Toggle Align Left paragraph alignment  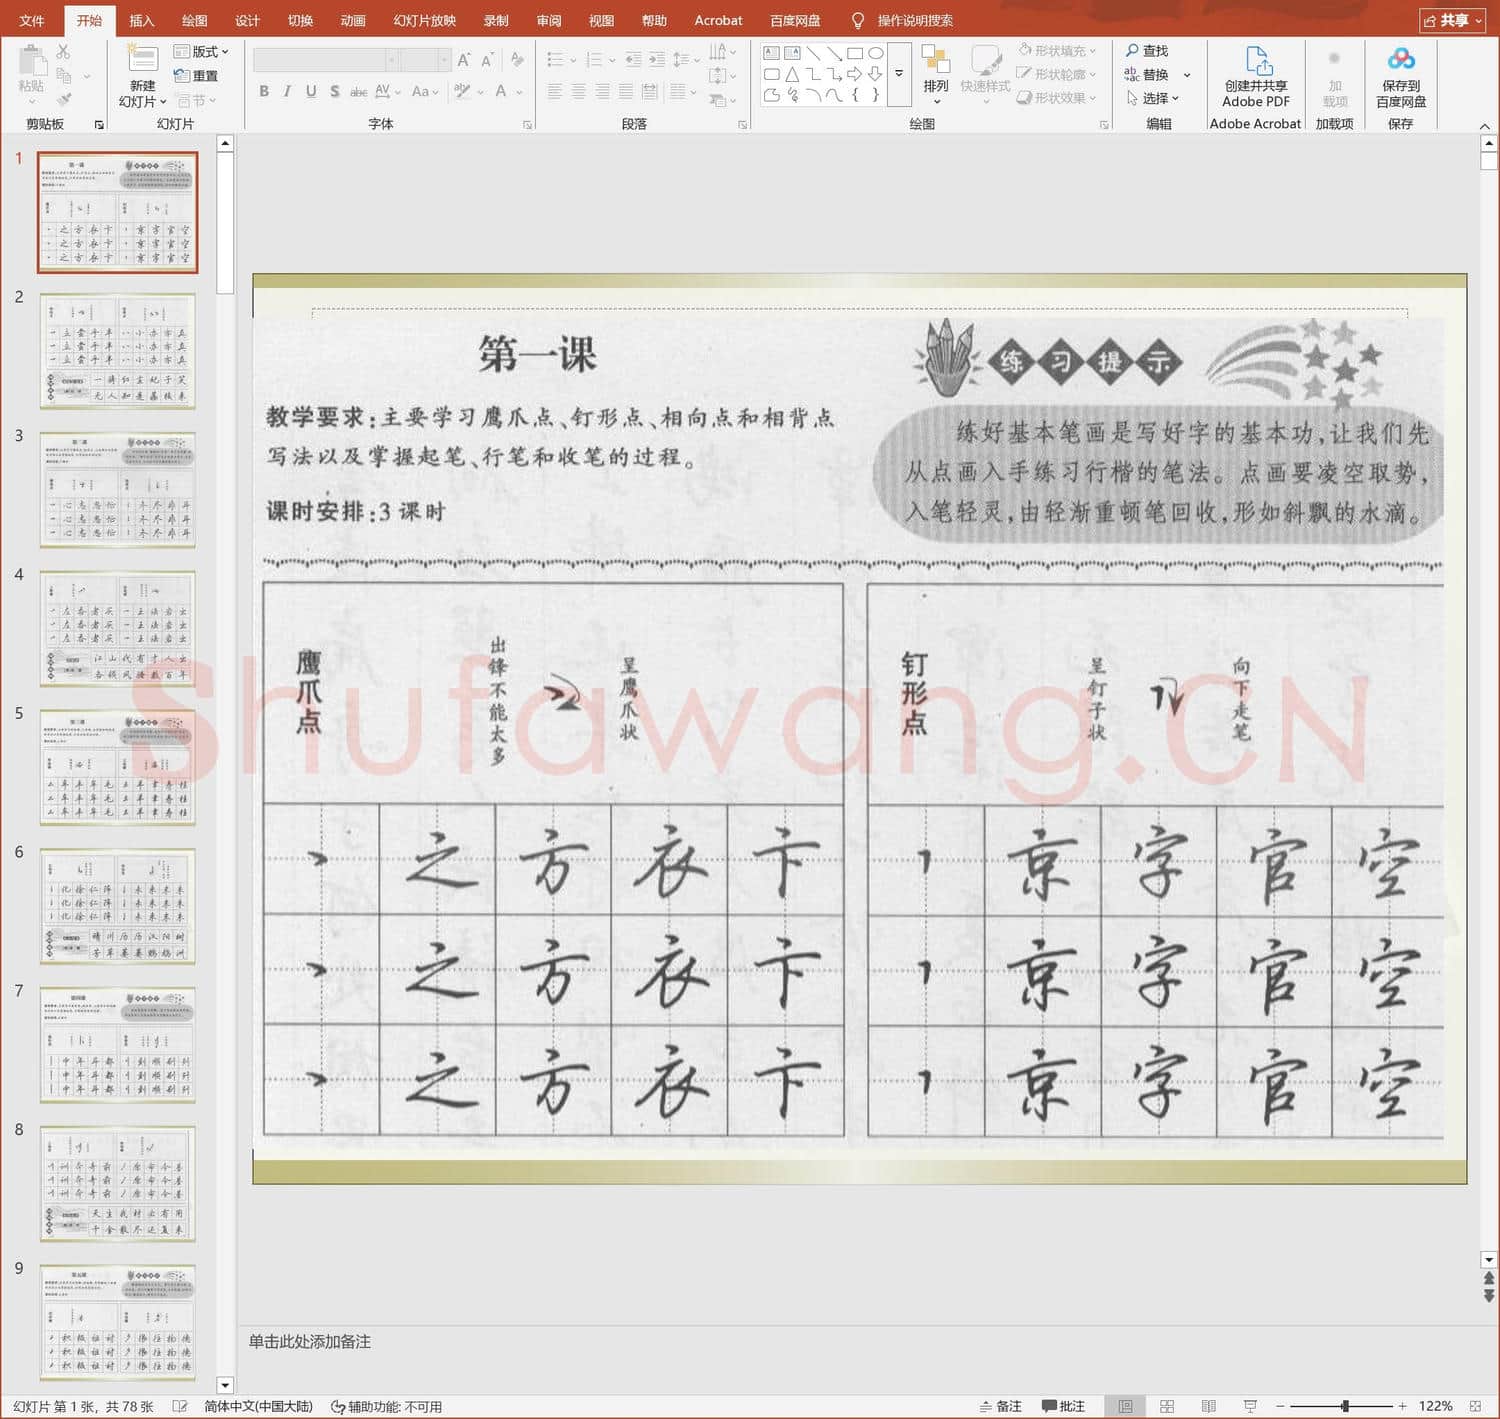point(554,91)
